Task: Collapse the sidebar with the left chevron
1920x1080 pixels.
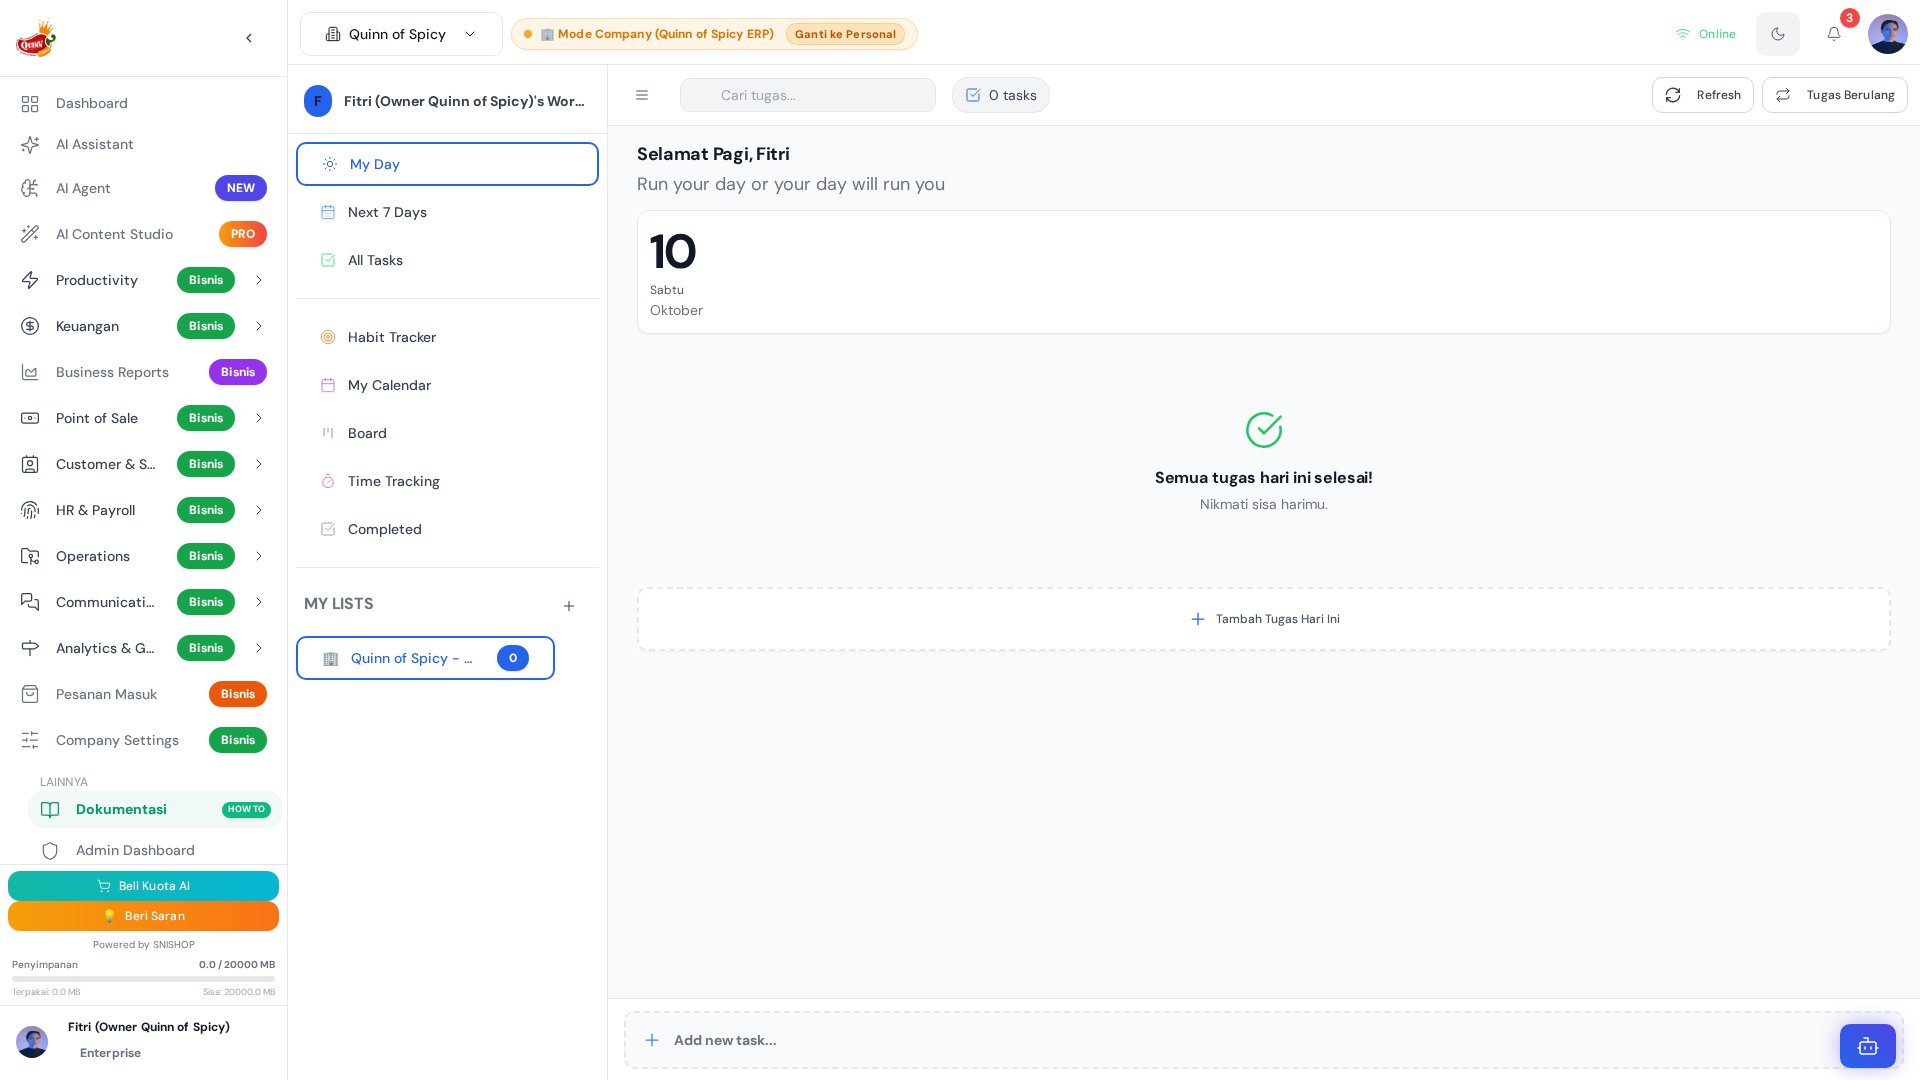Action: pos(249,38)
